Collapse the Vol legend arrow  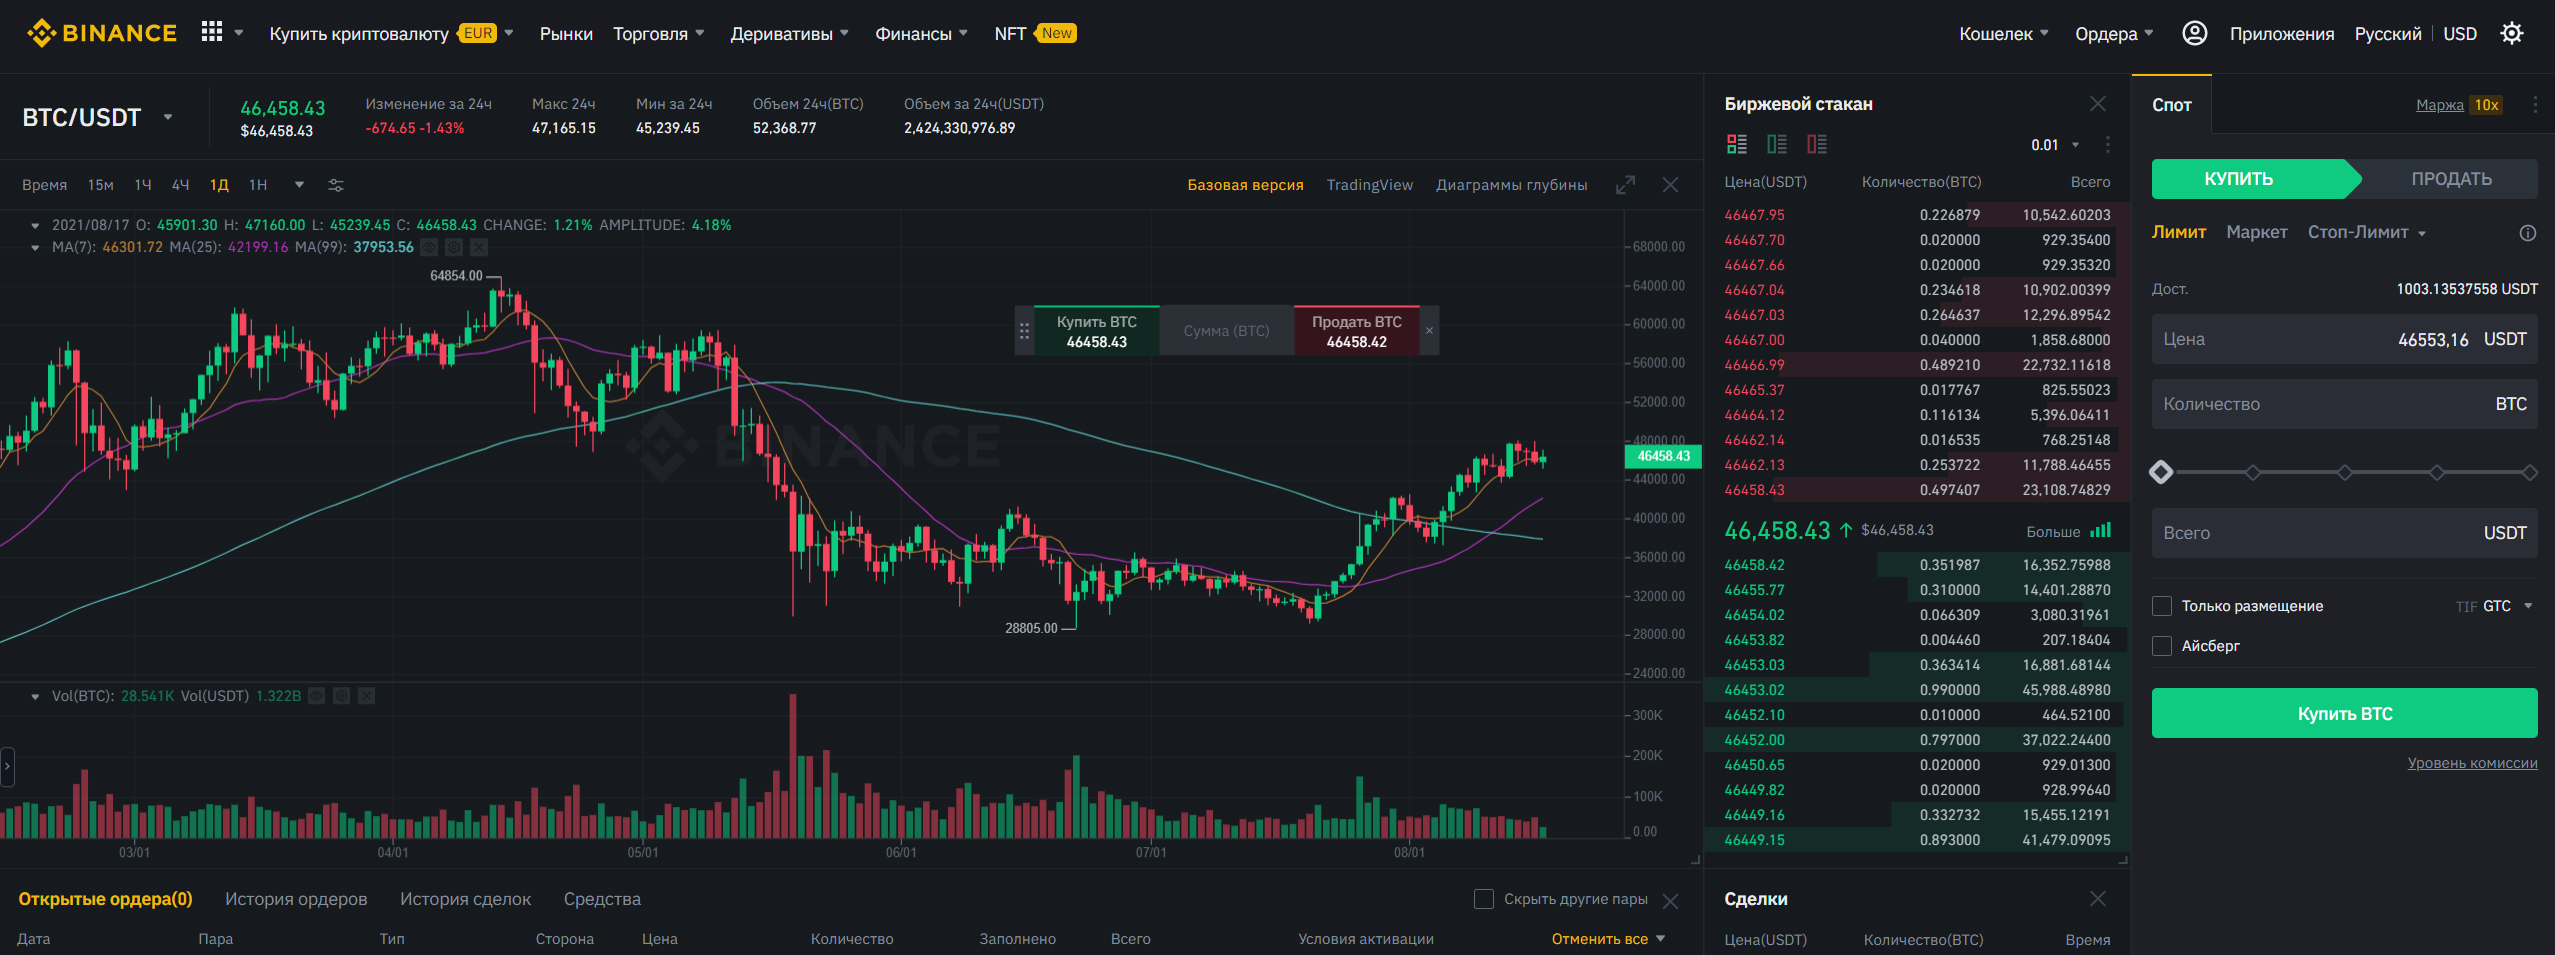tap(35, 696)
